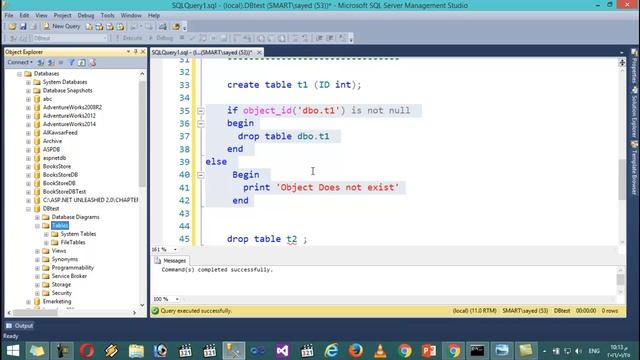Switch to the Messages results tab
Viewport: 640px width, 360px height.
click(x=170, y=260)
